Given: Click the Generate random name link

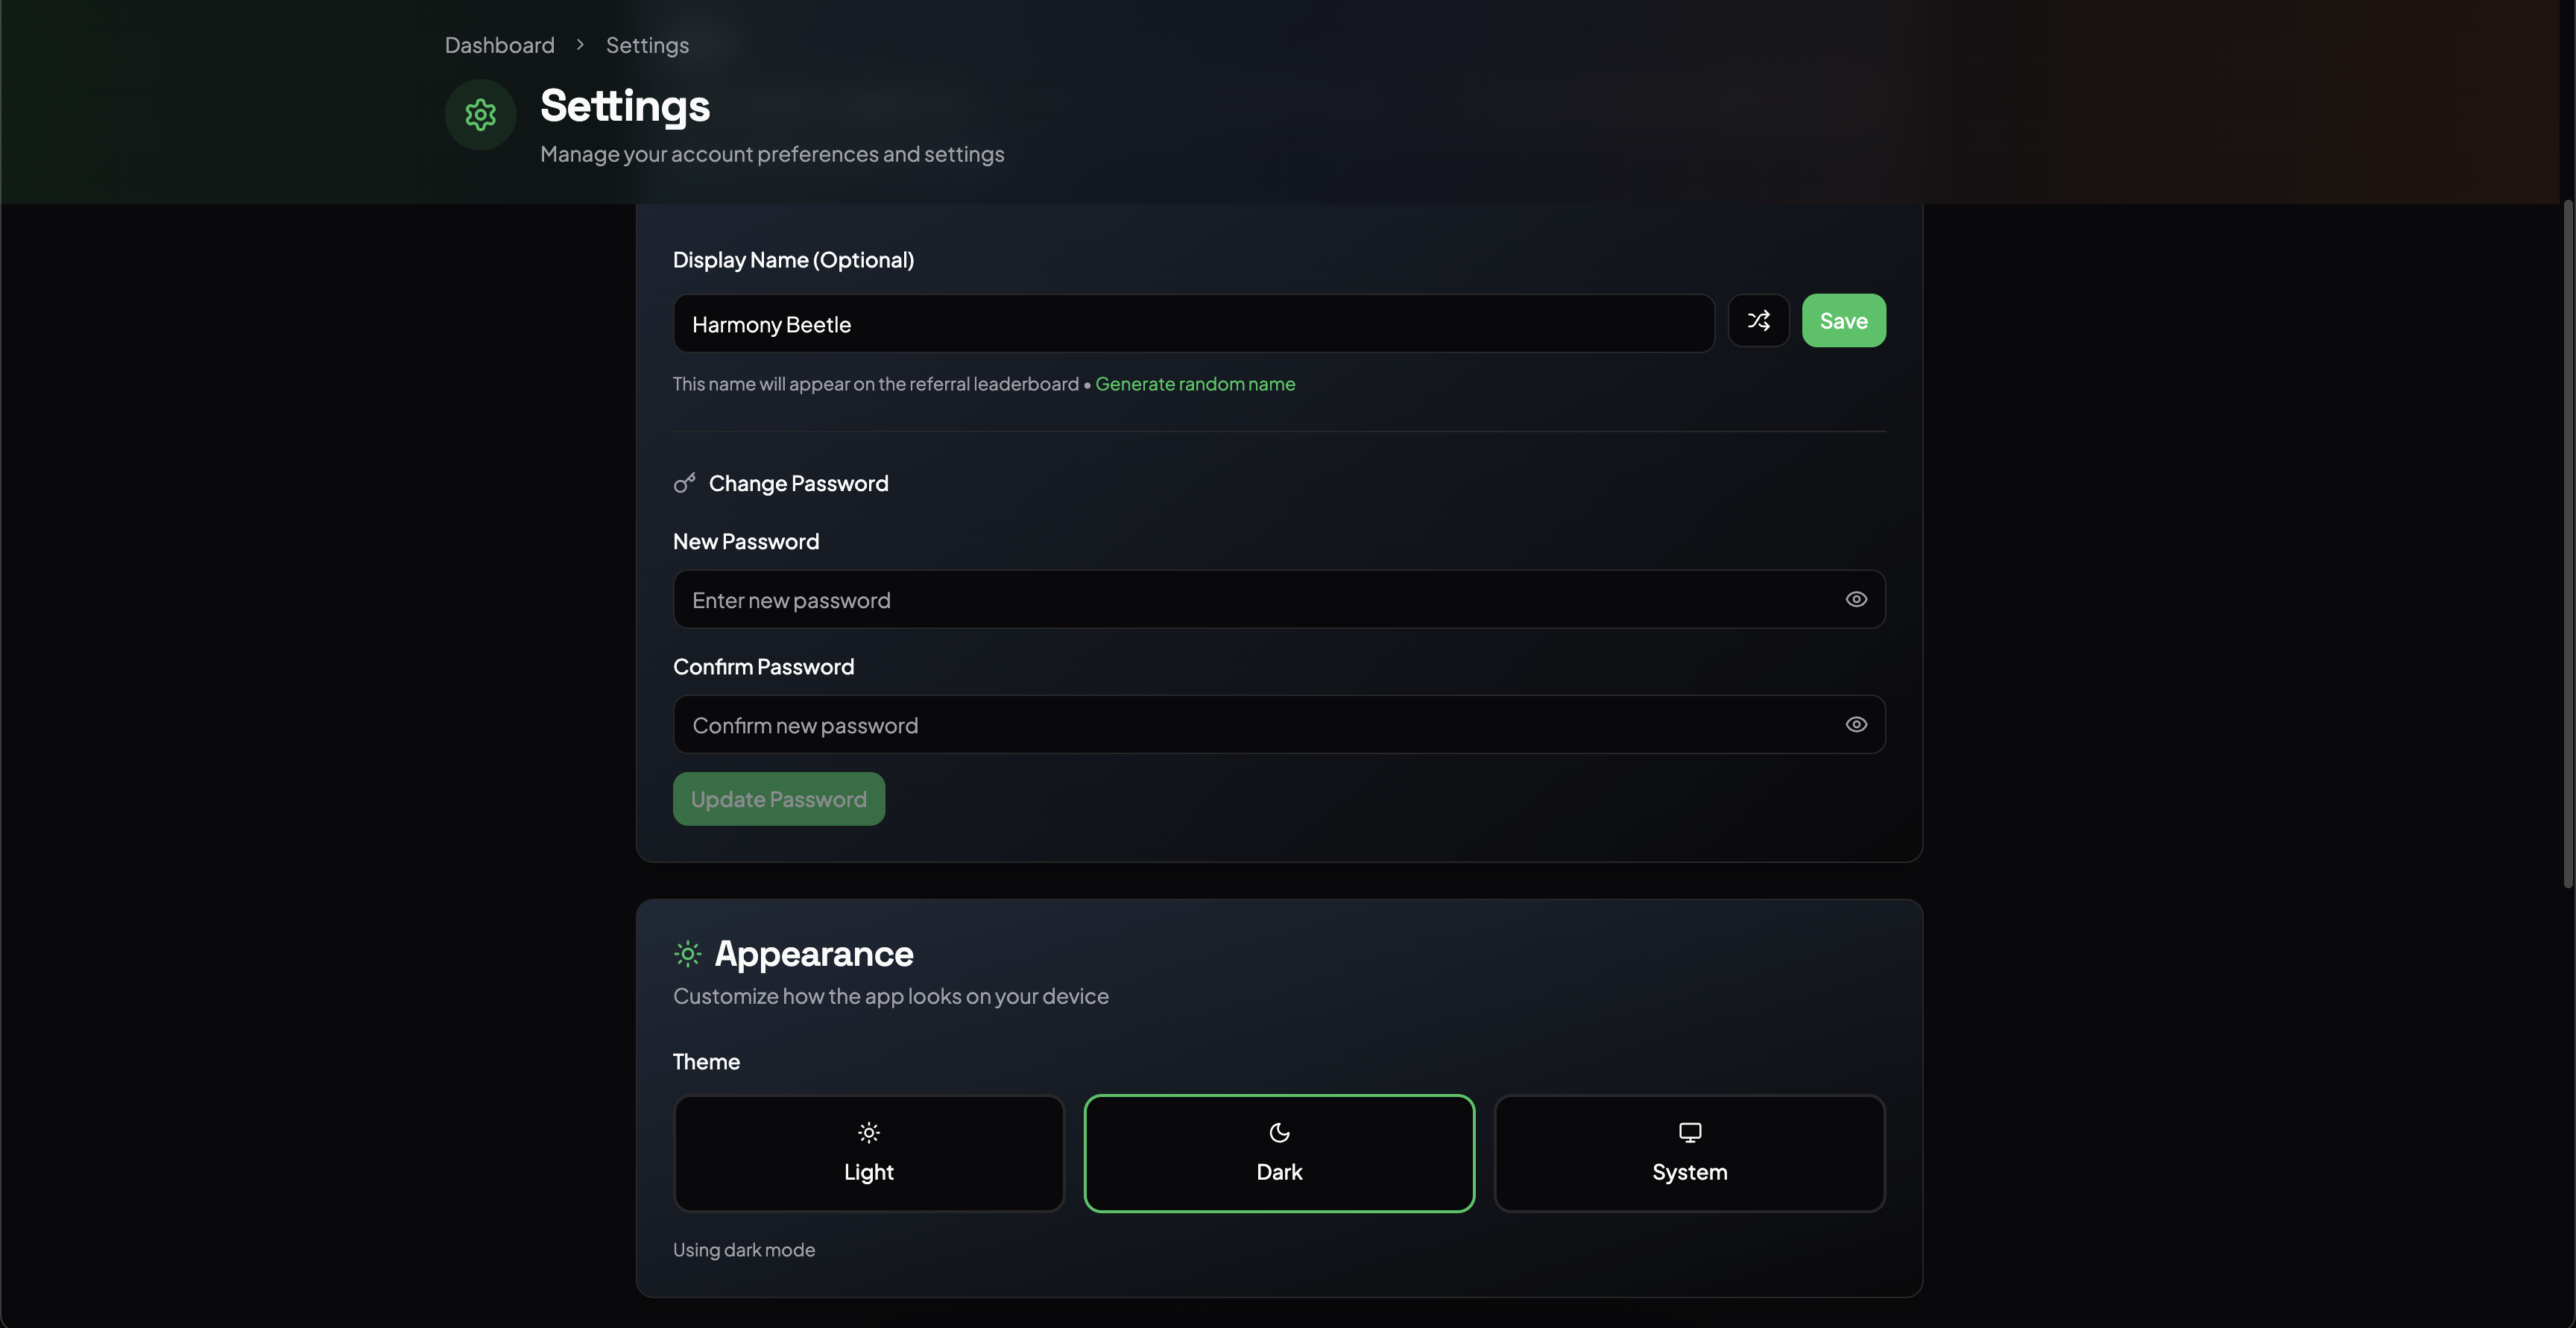Looking at the screenshot, I should (1196, 383).
